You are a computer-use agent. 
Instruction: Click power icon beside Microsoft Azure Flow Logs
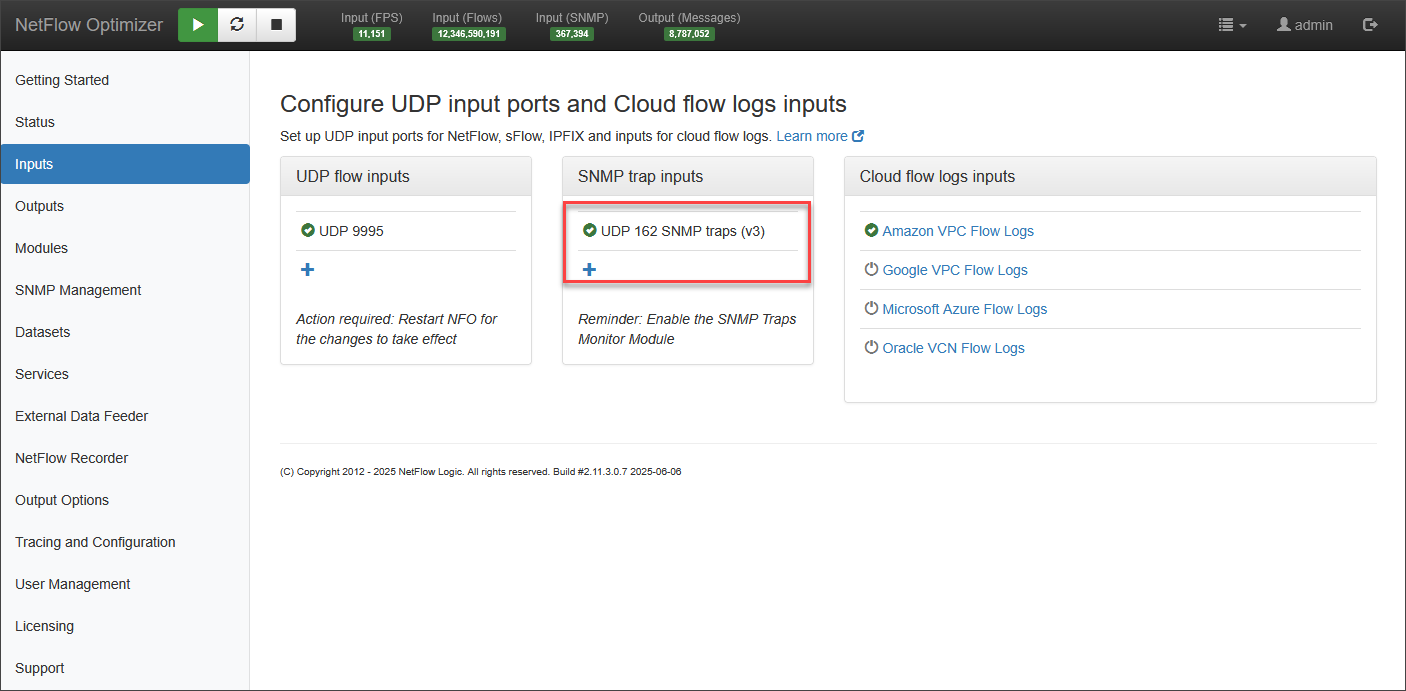871,309
